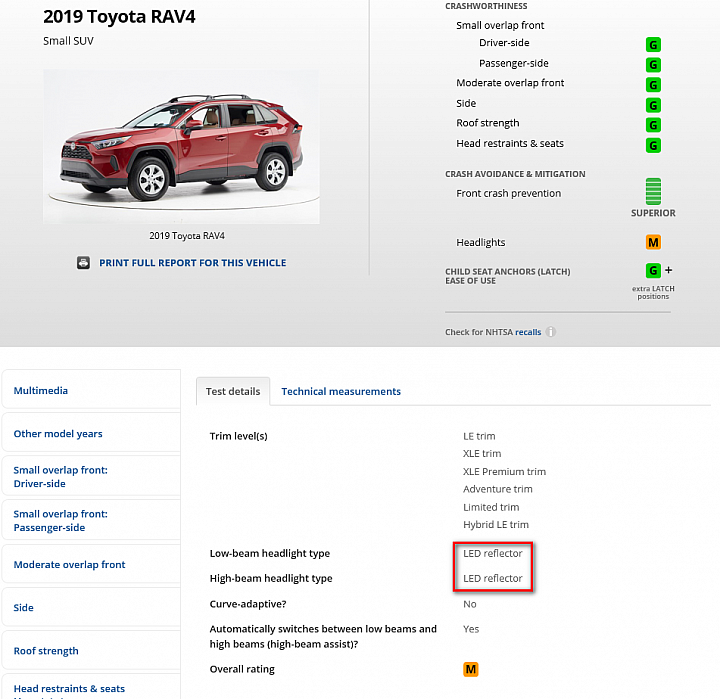The image size is (720, 699).
Task: Click the Low-beam headlight type label
Action: point(270,553)
